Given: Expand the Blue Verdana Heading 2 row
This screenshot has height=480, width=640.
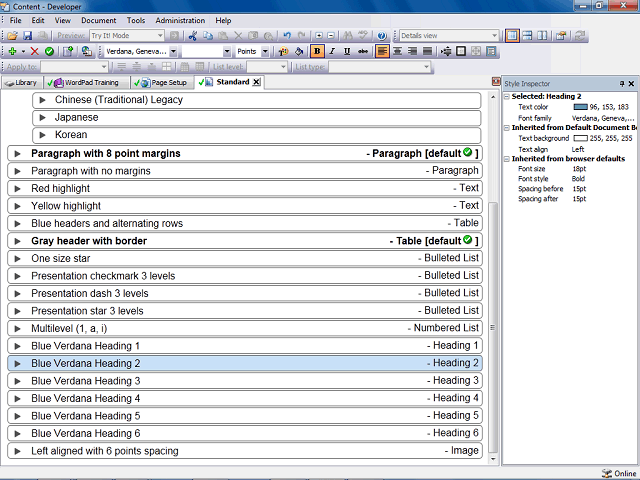Looking at the screenshot, I should [18, 364].
